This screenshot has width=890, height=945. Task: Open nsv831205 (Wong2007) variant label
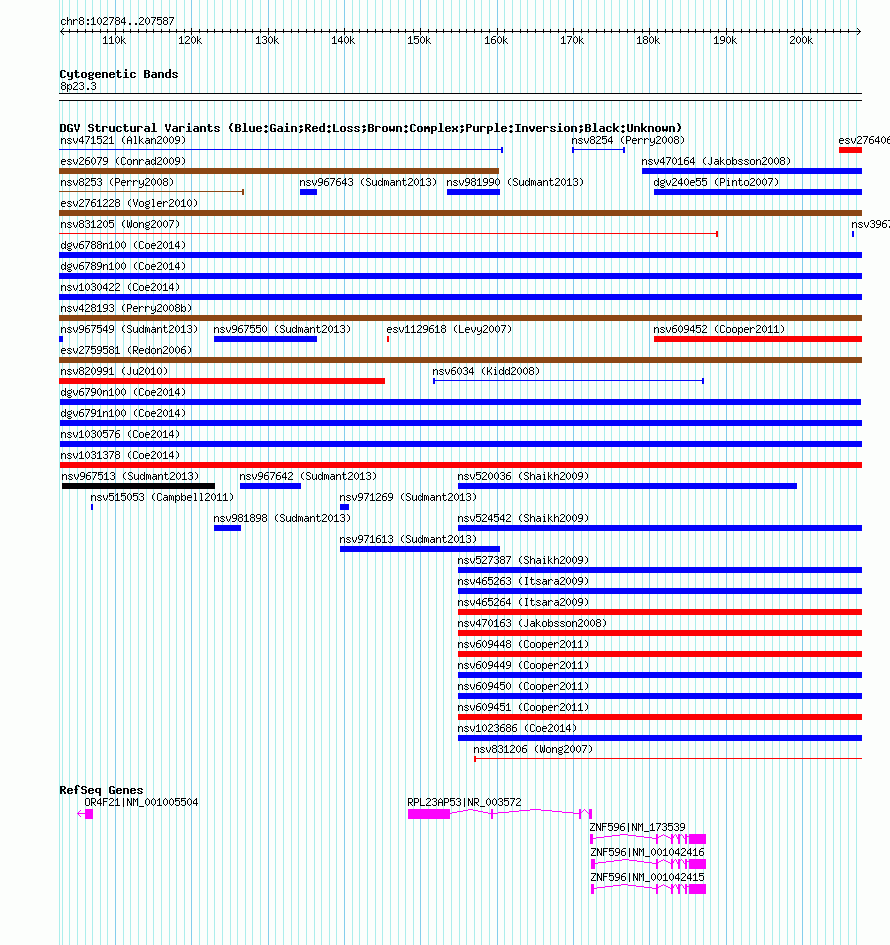(120, 225)
